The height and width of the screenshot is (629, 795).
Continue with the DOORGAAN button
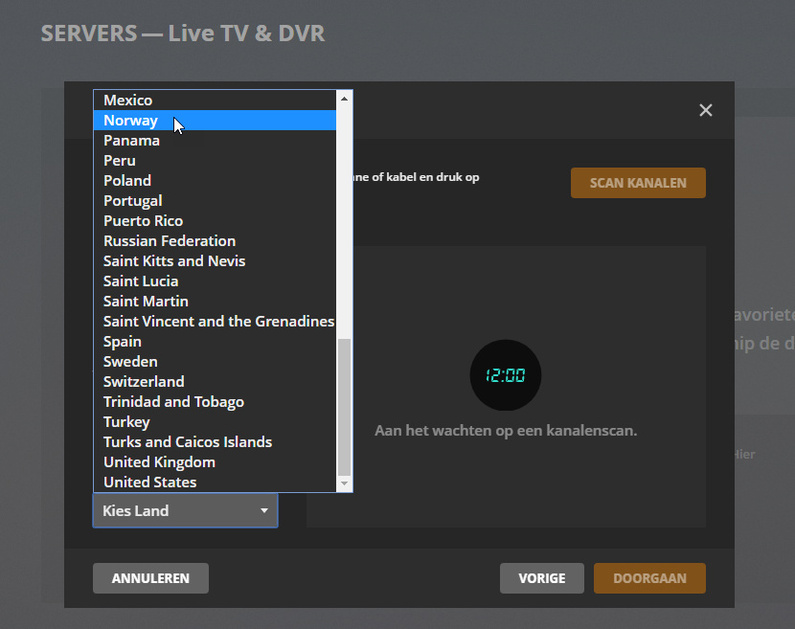(649, 578)
